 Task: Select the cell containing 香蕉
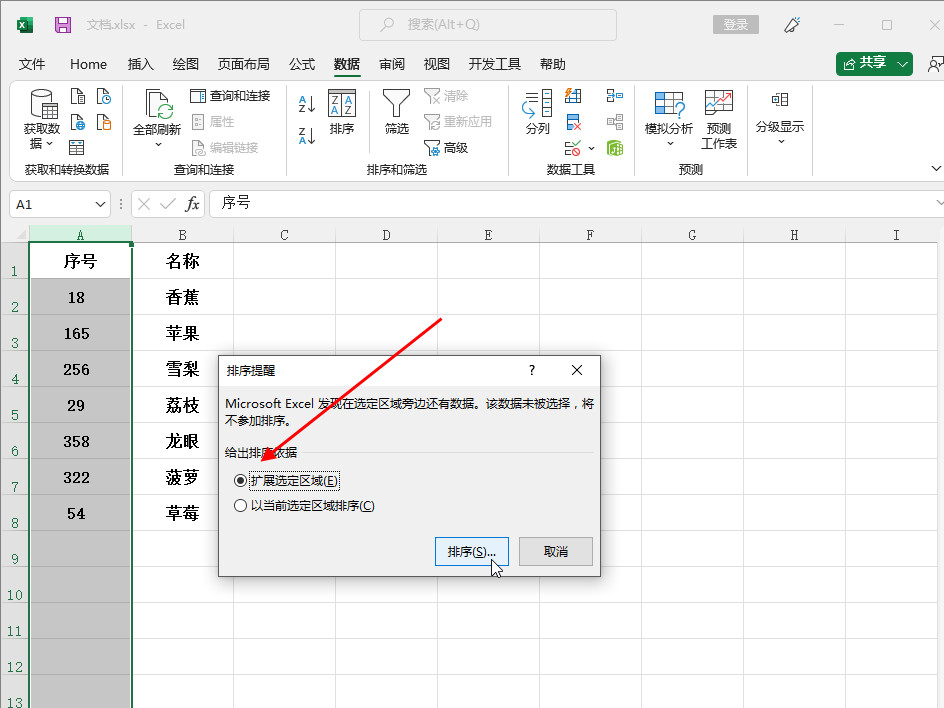(182, 297)
